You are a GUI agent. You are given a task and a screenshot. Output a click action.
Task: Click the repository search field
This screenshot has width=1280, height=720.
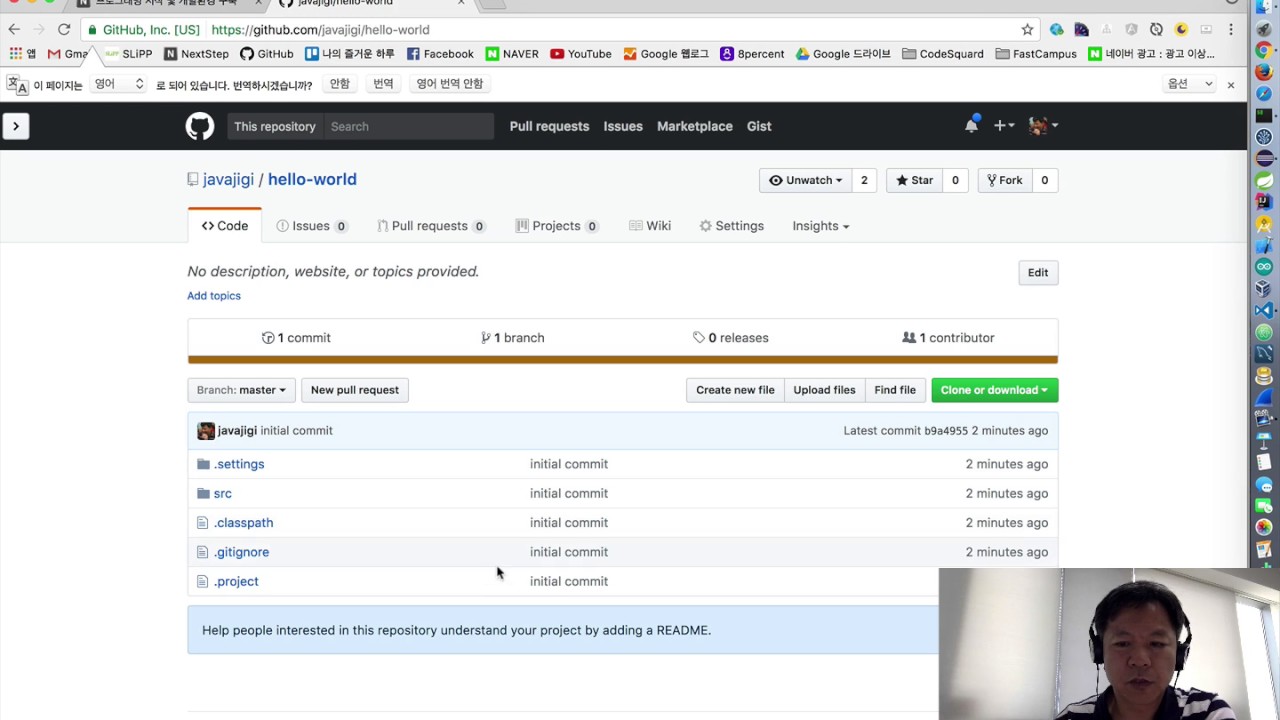pos(408,126)
